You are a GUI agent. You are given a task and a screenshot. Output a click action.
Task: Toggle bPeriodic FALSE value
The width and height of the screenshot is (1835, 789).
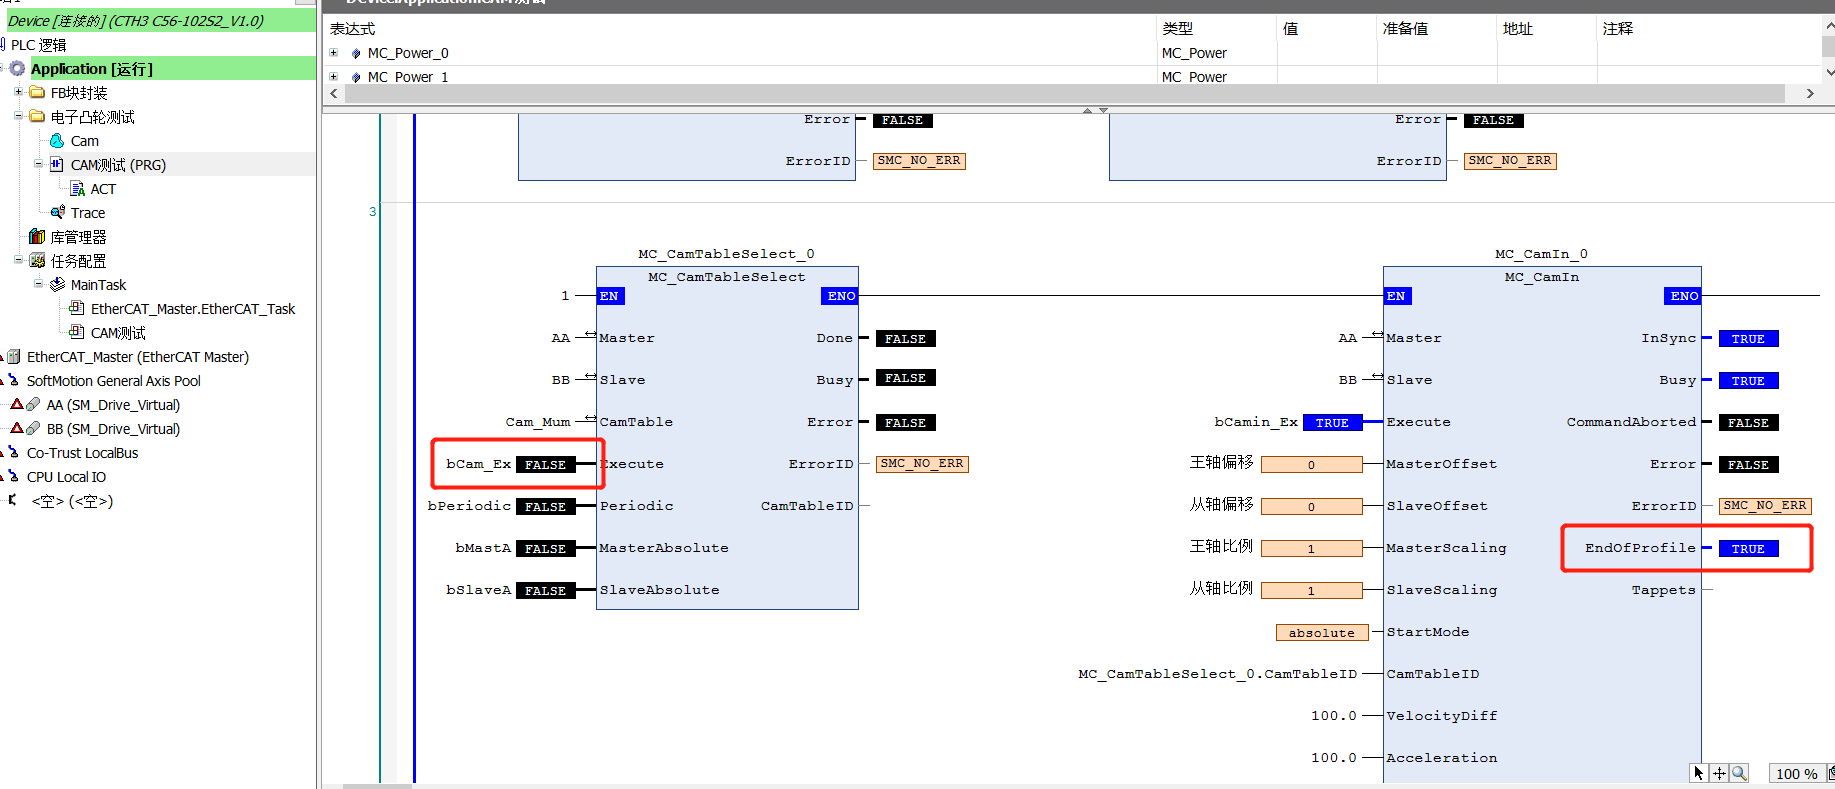click(x=545, y=507)
